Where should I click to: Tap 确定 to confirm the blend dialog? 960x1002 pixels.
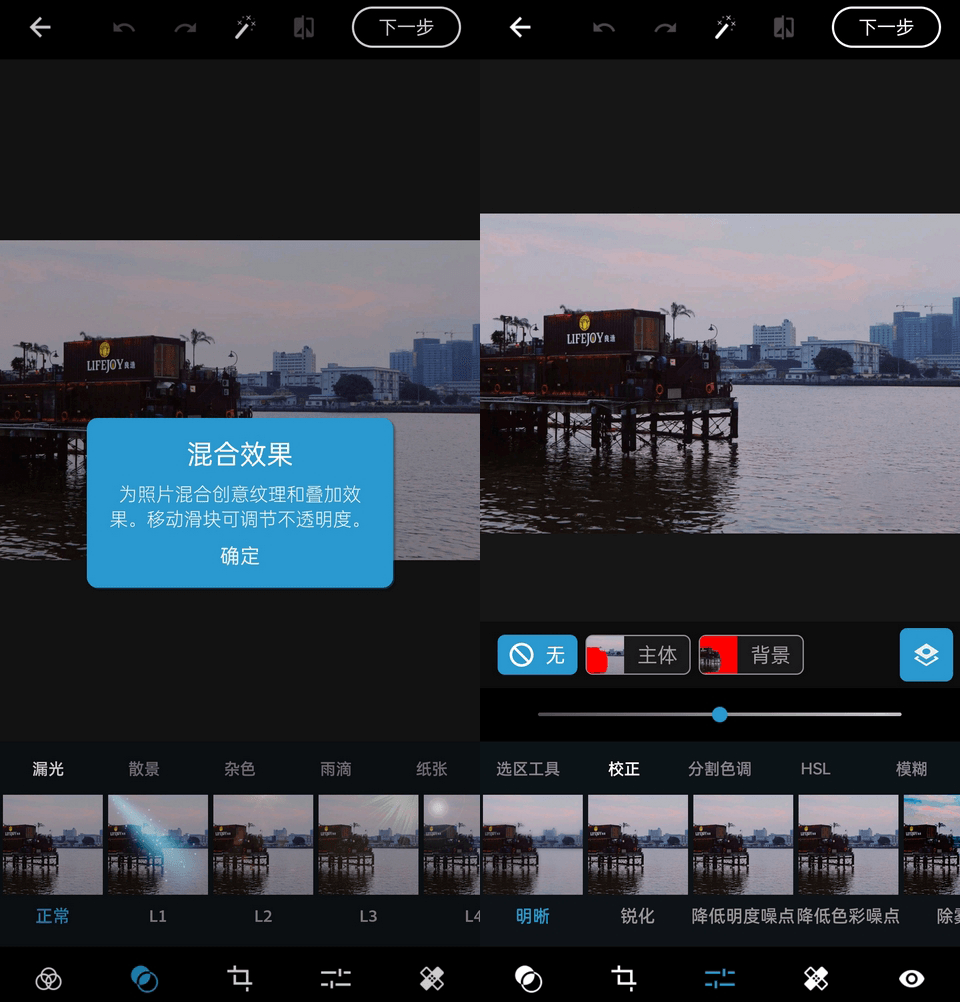point(240,557)
